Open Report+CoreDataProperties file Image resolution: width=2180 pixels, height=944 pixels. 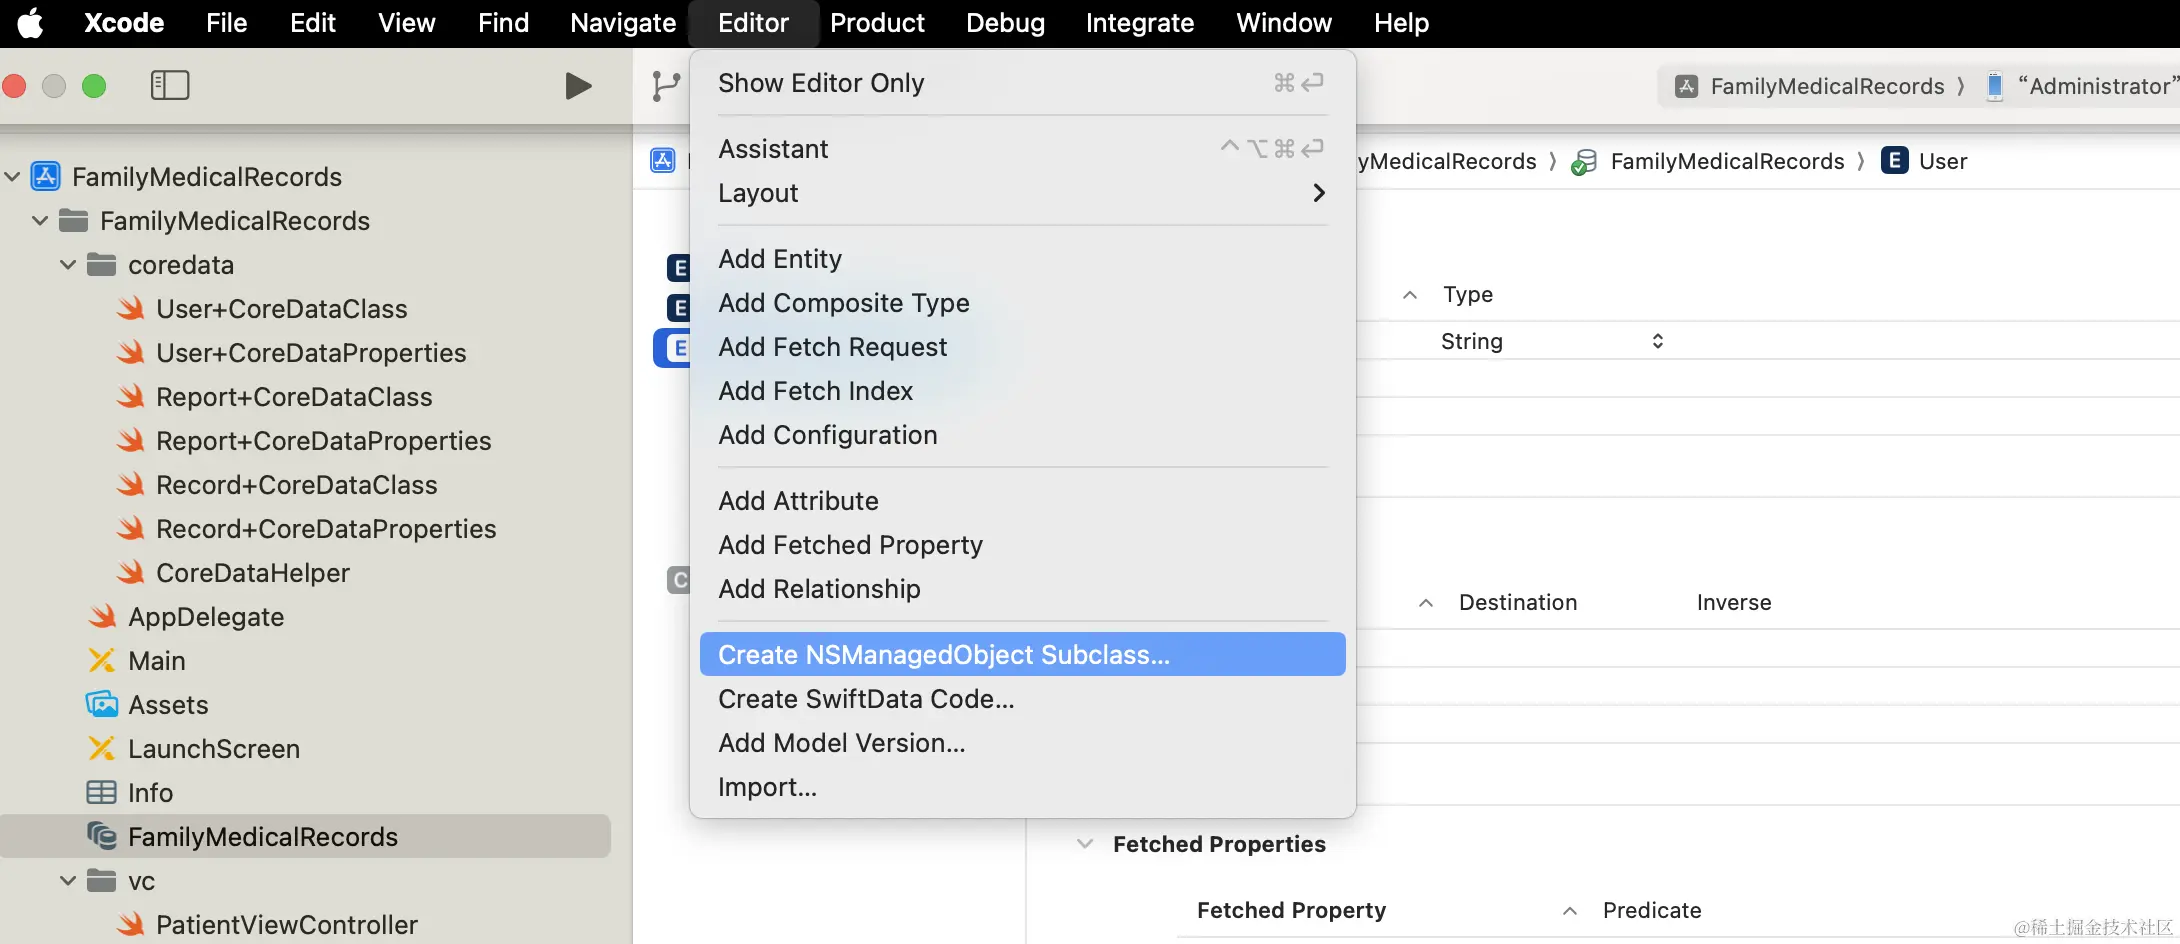click(x=323, y=441)
